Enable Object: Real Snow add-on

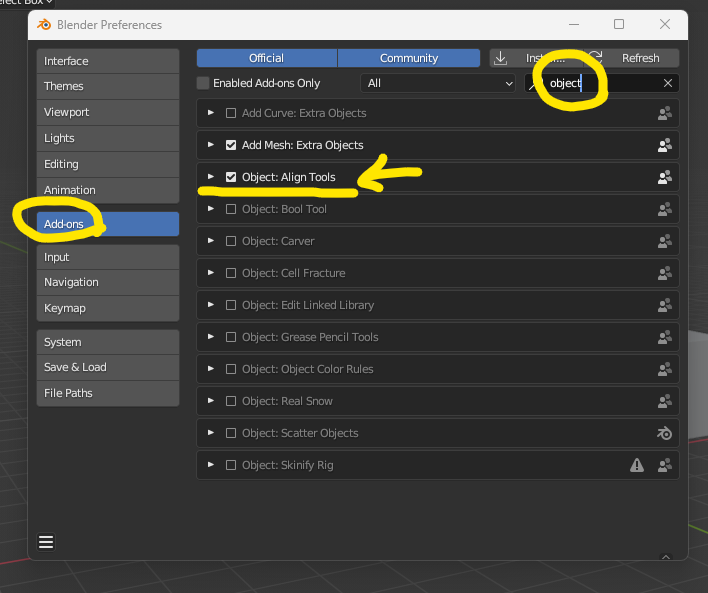tap(231, 401)
